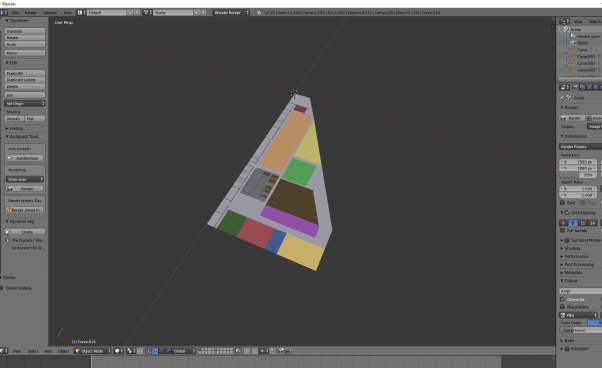Open the Render properties tab icon
Viewport: 602px width, 368px height.
pos(576,87)
